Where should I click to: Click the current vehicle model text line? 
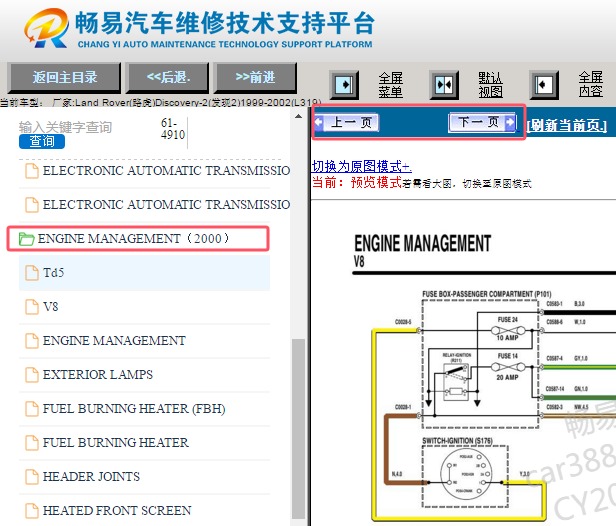click(x=160, y=103)
